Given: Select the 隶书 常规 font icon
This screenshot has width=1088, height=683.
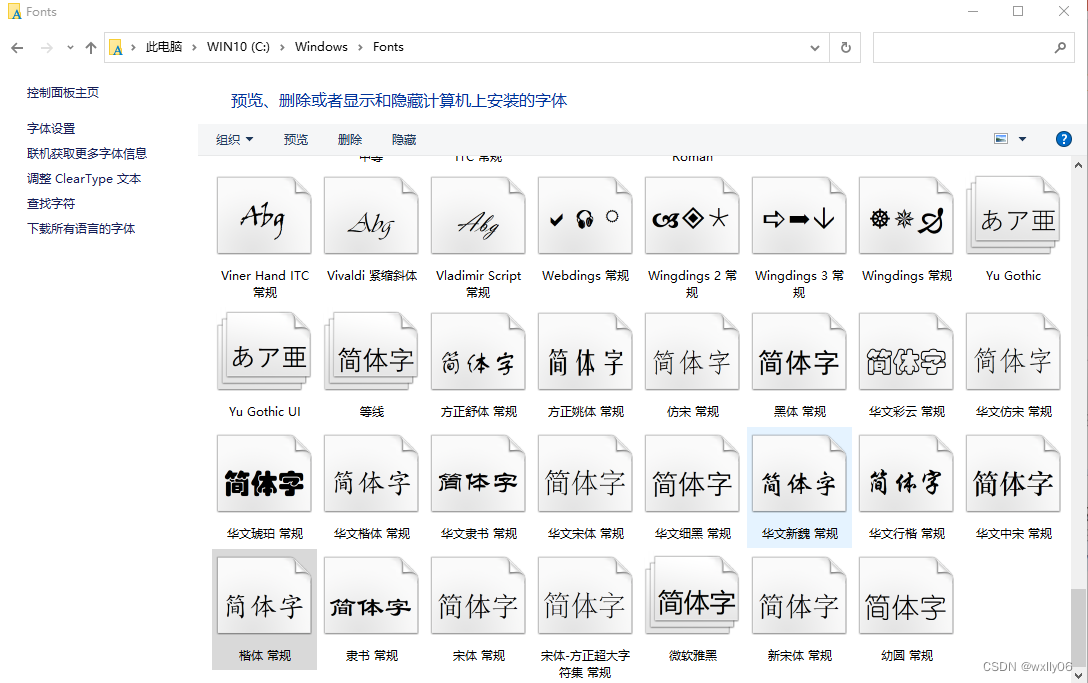Looking at the screenshot, I should pyautogui.click(x=371, y=596).
